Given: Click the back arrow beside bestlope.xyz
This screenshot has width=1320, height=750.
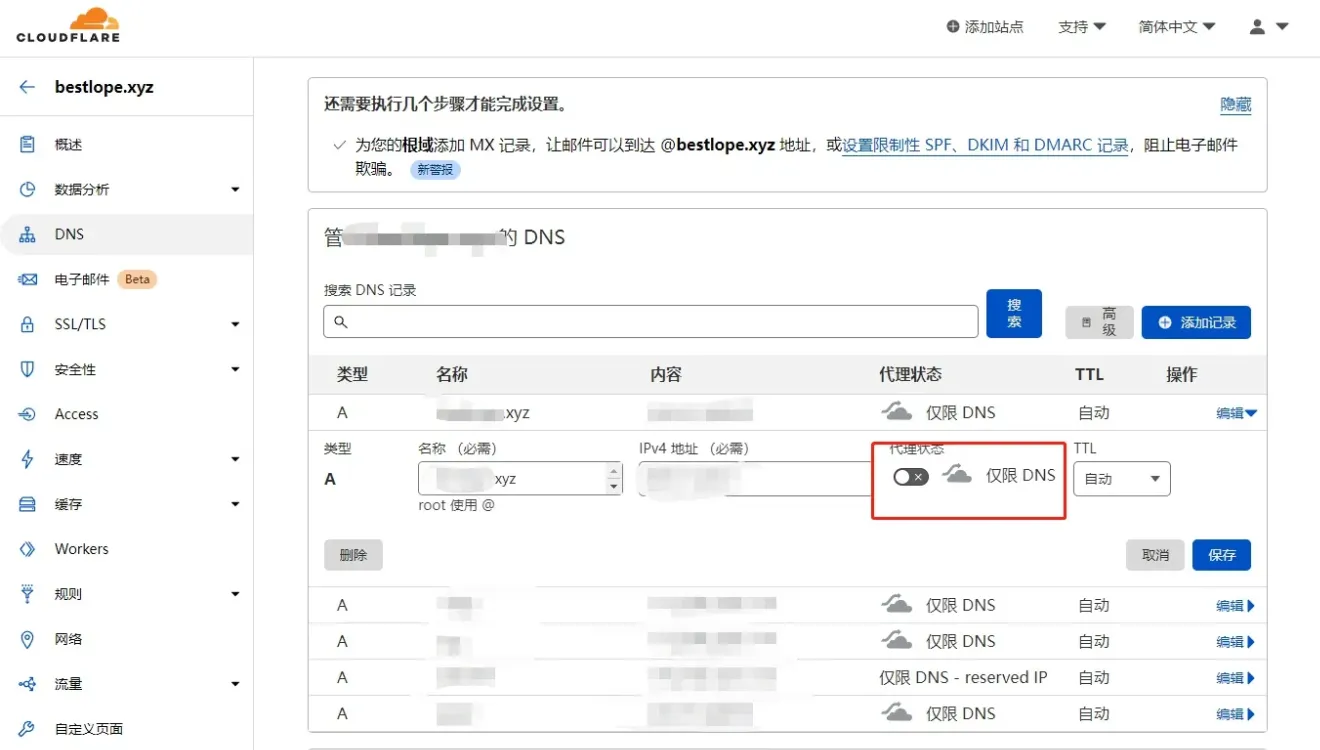Looking at the screenshot, I should pos(27,87).
